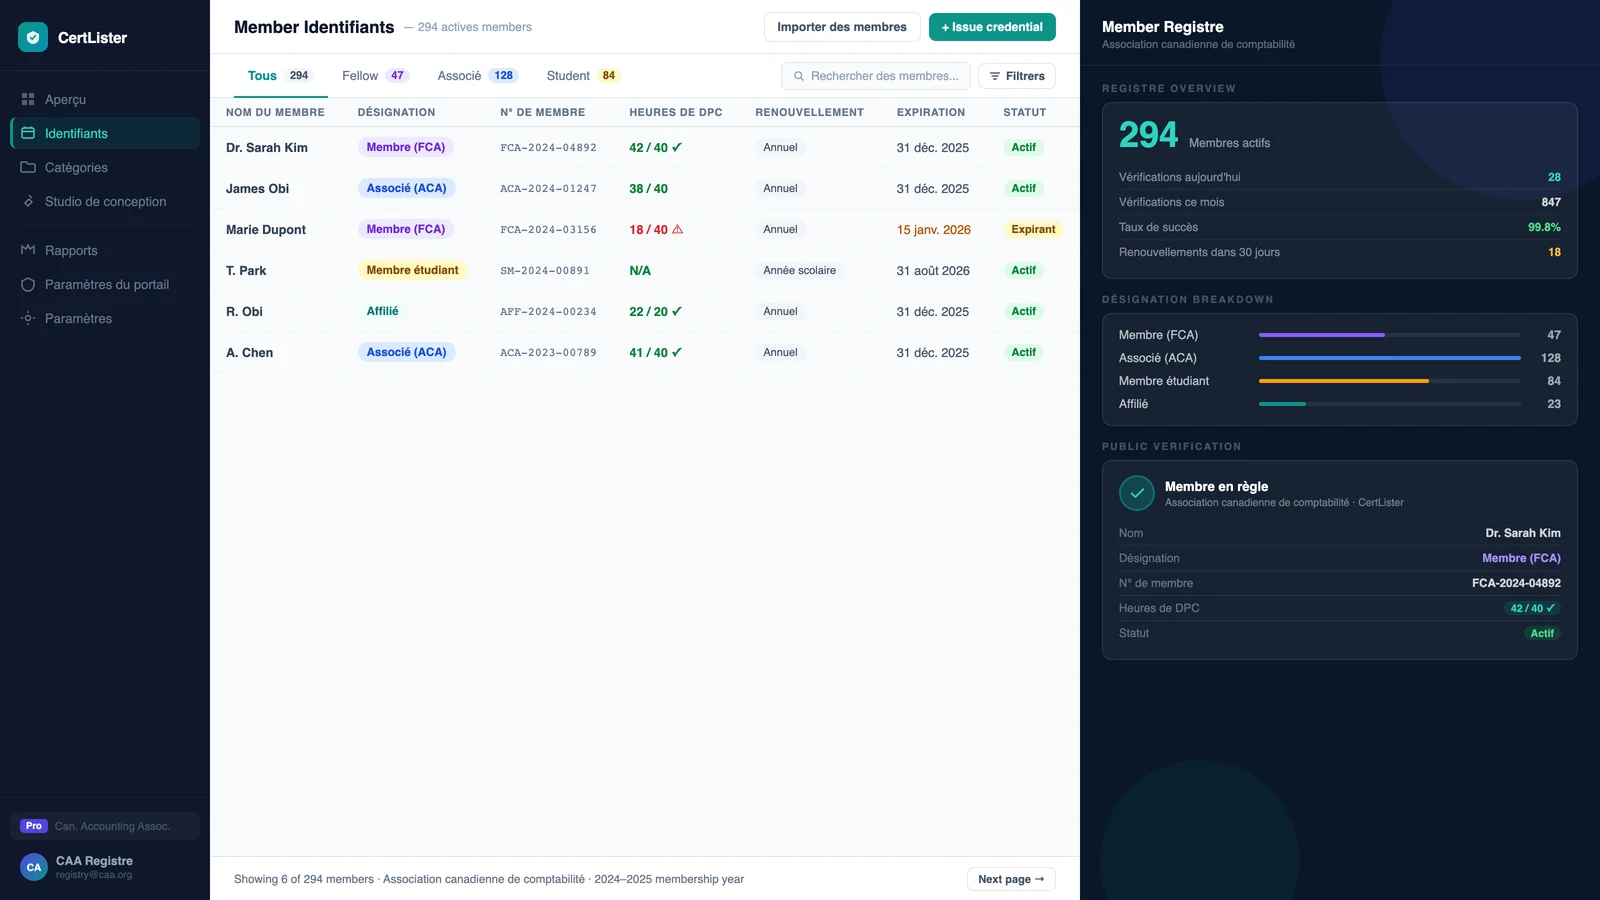Screen dimensions: 1600x900
Task: Click the Issue credential button
Action: tap(992, 27)
